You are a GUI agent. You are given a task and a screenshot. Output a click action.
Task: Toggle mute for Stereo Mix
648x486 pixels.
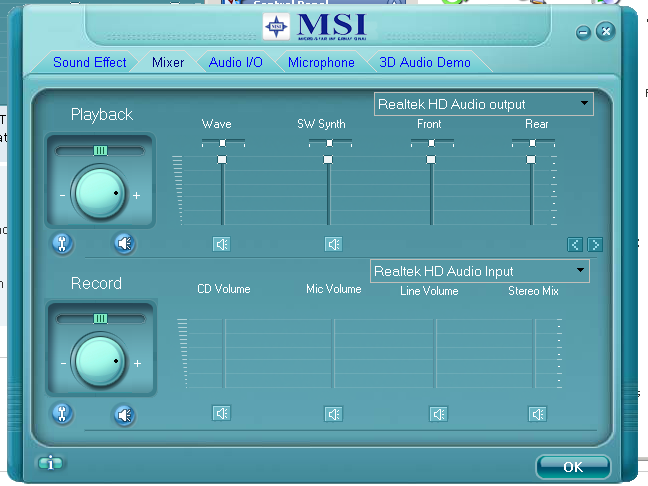(538, 413)
